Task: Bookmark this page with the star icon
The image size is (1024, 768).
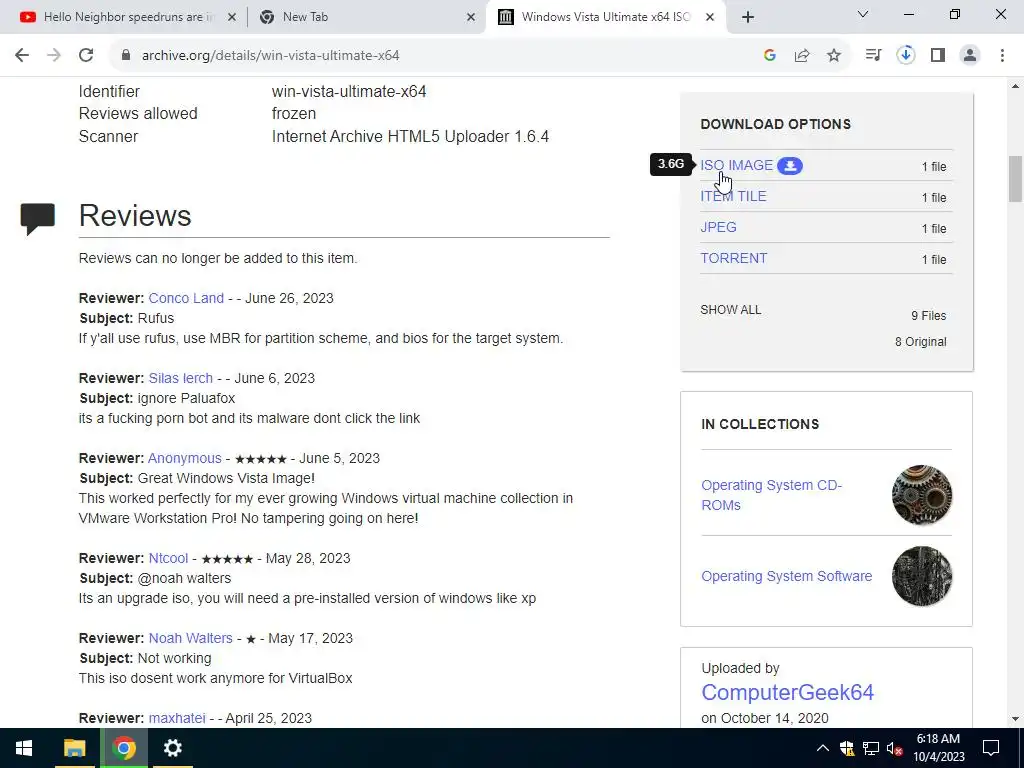Action: coord(834,56)
